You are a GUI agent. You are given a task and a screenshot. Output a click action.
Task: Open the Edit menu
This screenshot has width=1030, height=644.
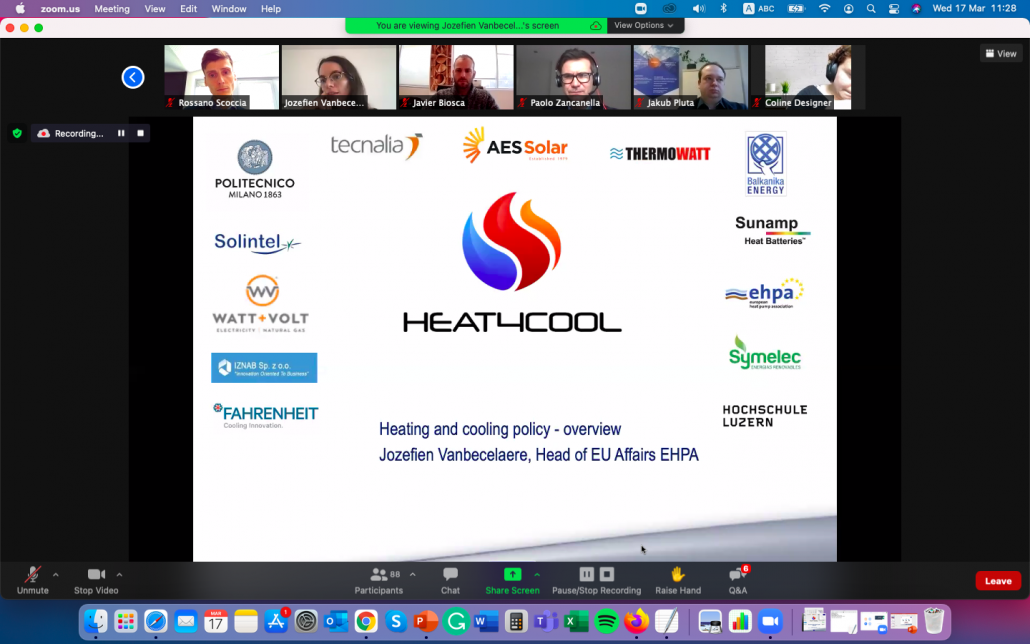tap(189, 9)
